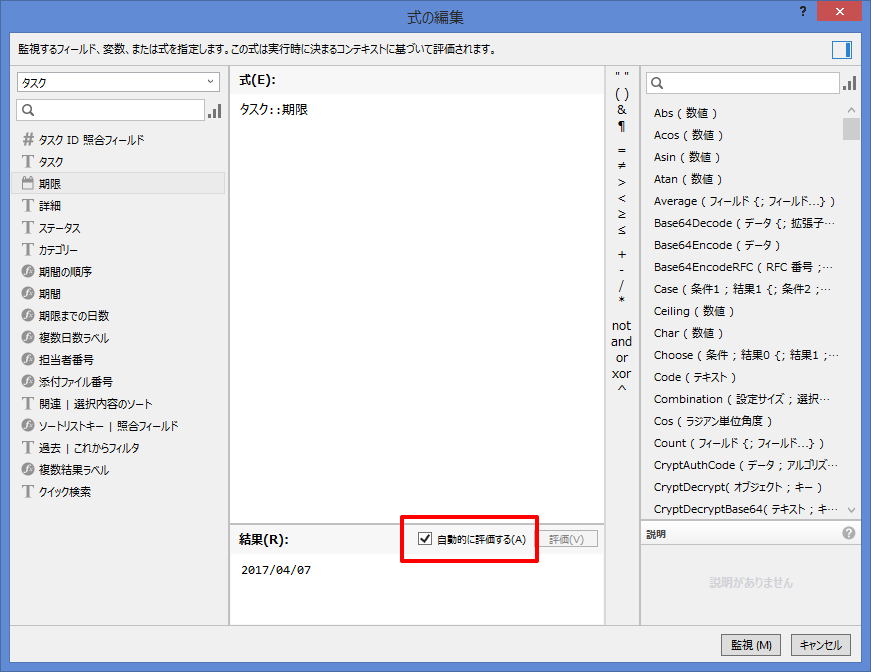Choose the Case function
This screenshot has width=871, height=672.
point(743,289)
